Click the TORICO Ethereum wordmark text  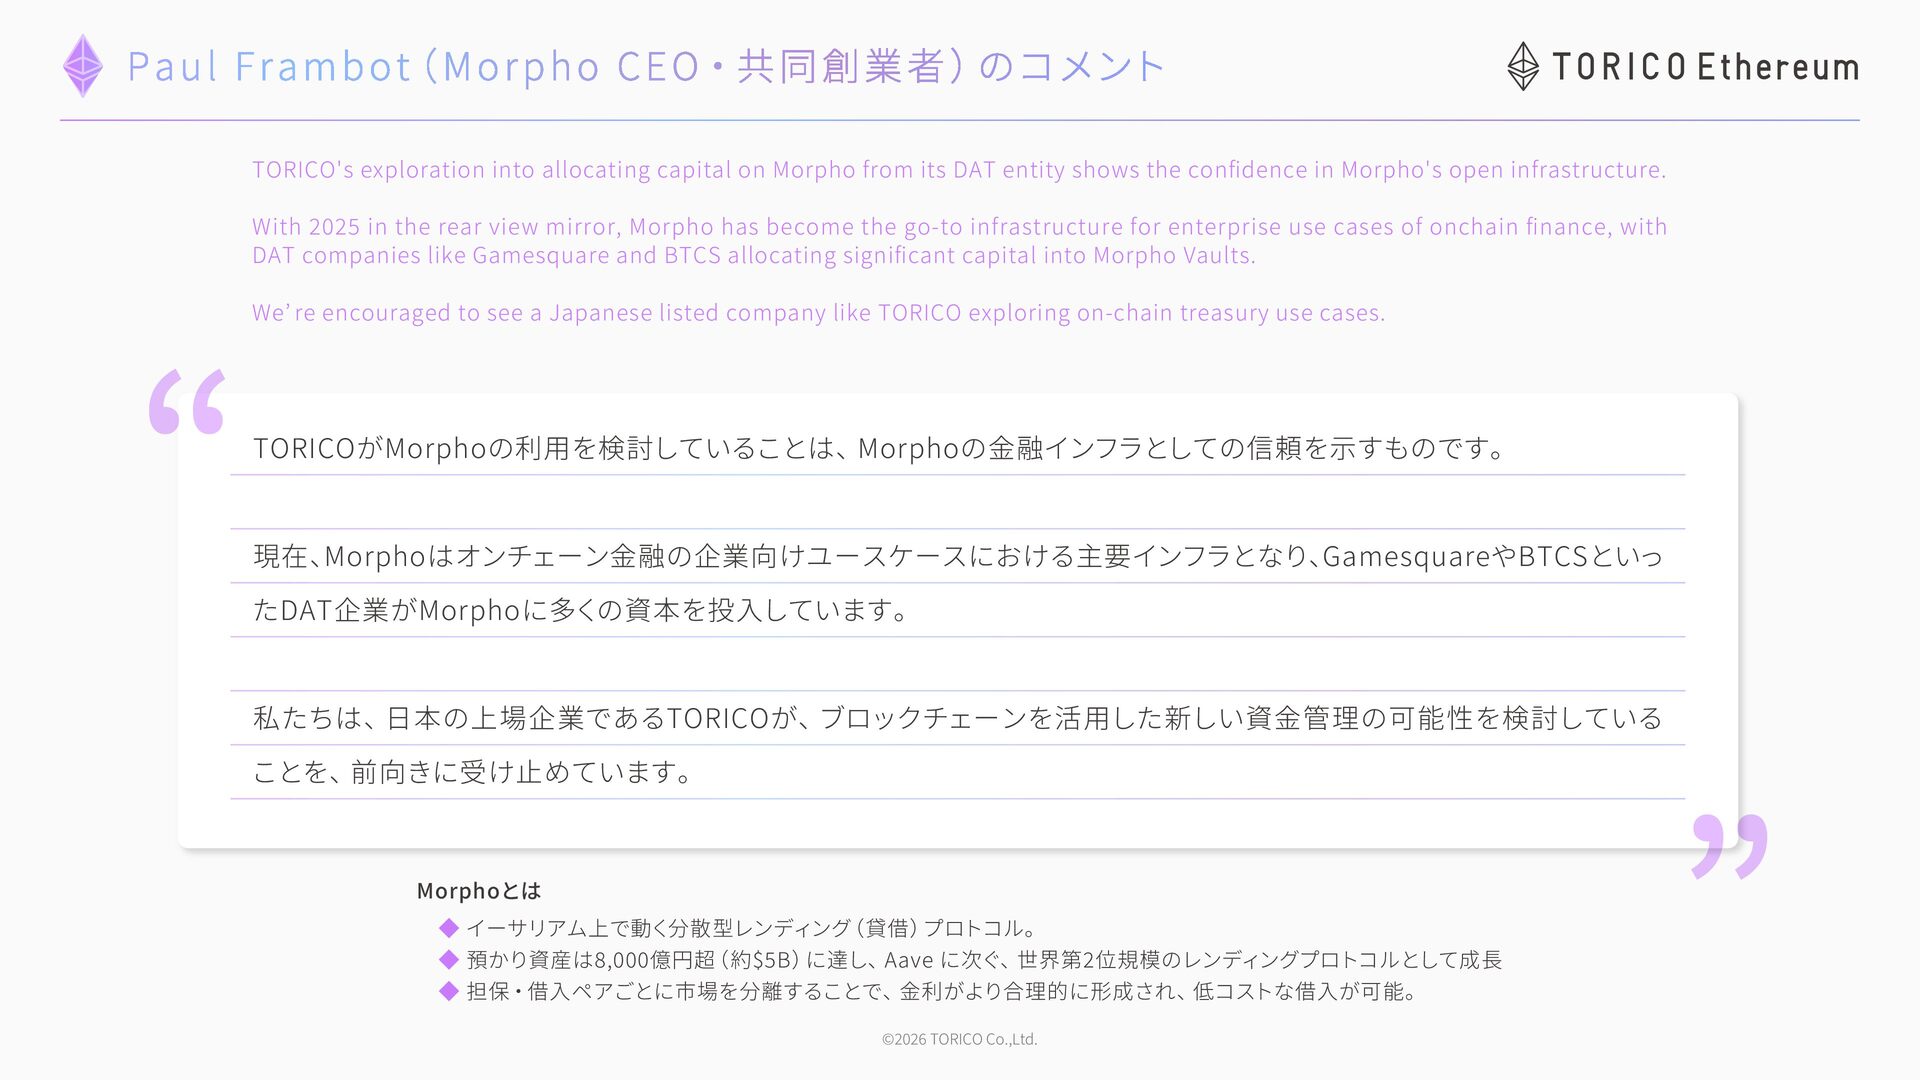(x=1705, y=67)
